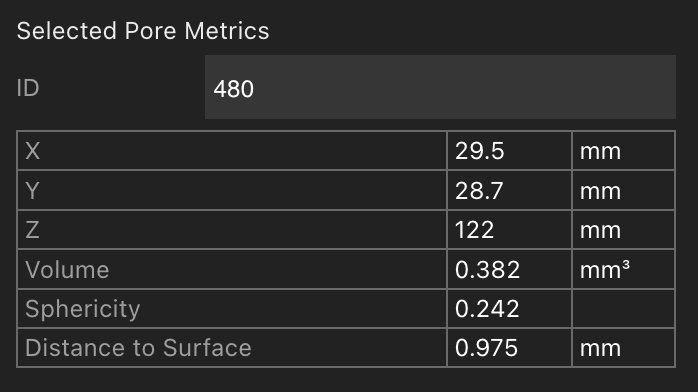Click the Selected Pore Metrics heading
Image resolution: width=698 pixels, height=392 pixels.
pyautogui.click(x=143, y=31)
